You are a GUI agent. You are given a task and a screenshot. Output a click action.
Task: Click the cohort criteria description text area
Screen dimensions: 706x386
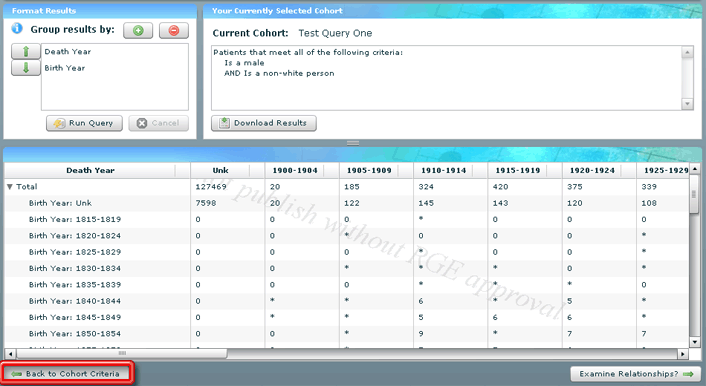[447, 77]
